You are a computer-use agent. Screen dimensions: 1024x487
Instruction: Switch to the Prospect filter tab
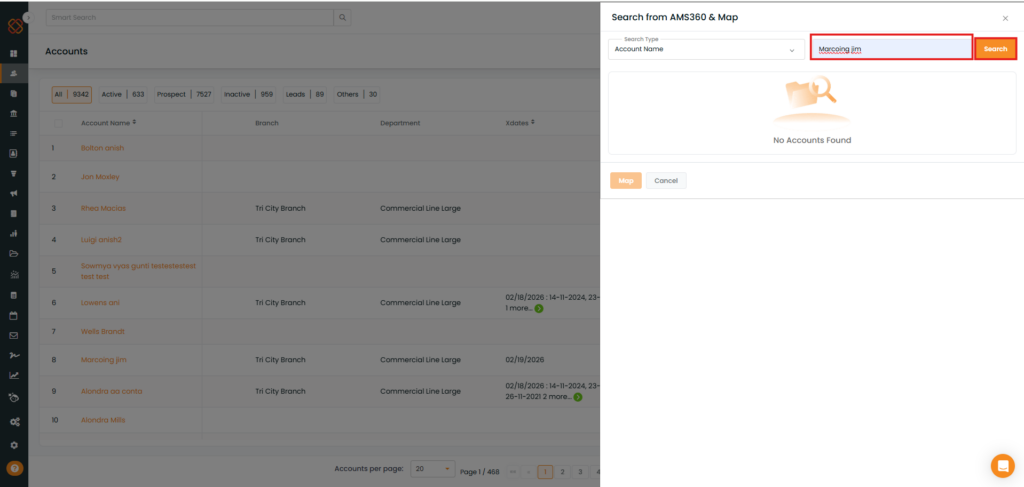point(183,94)
